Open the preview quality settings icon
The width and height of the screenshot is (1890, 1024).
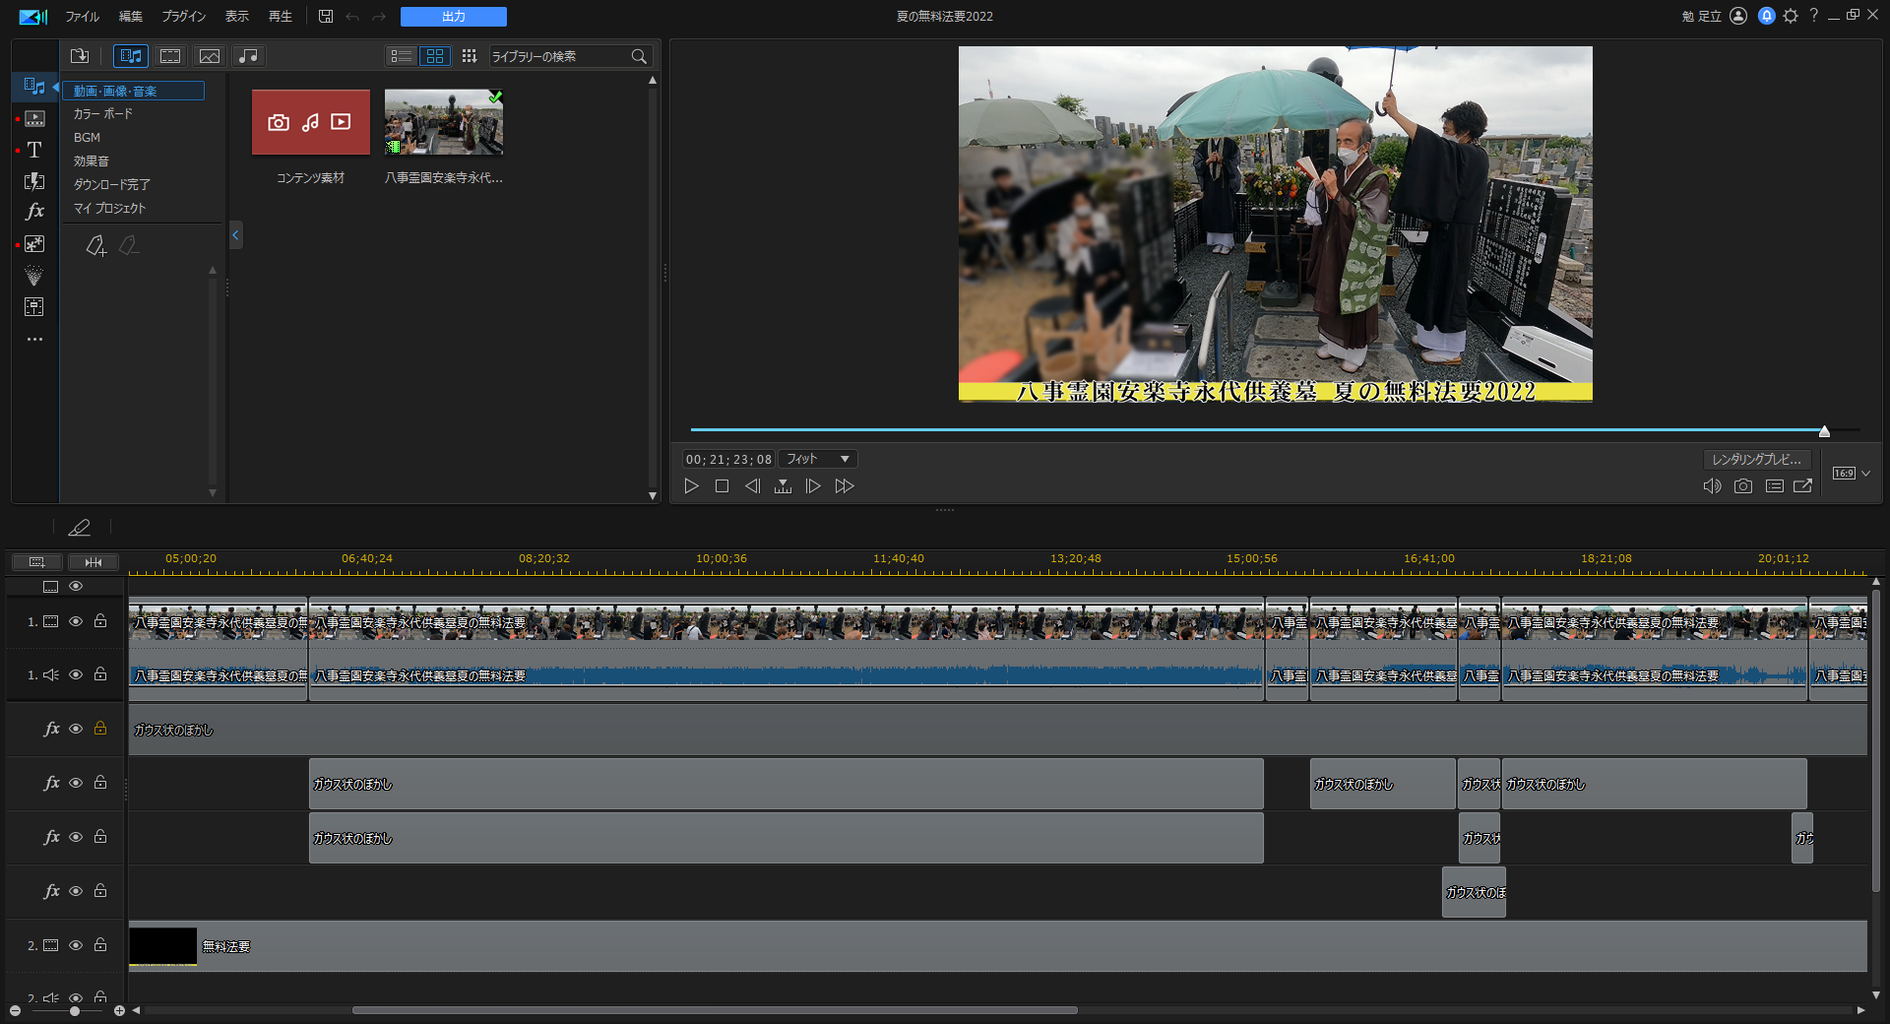[1774, 486]
